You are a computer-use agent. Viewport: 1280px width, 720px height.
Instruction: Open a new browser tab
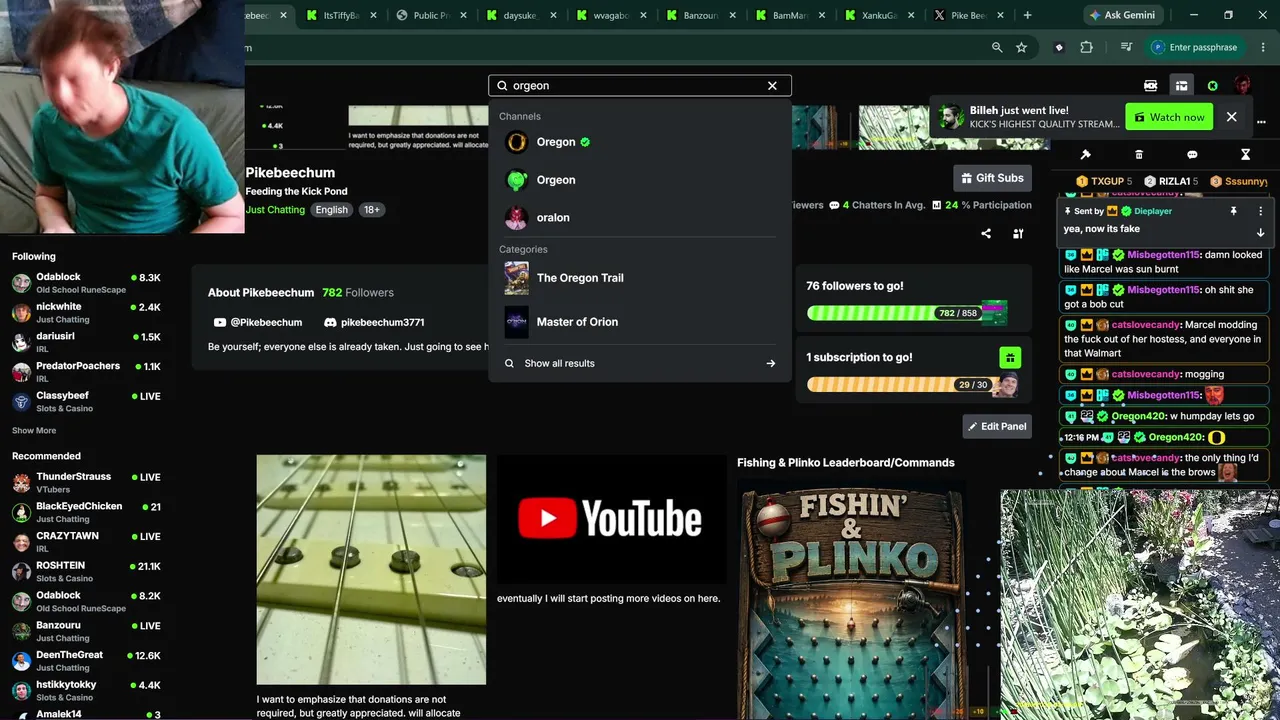click(1027, 15)
